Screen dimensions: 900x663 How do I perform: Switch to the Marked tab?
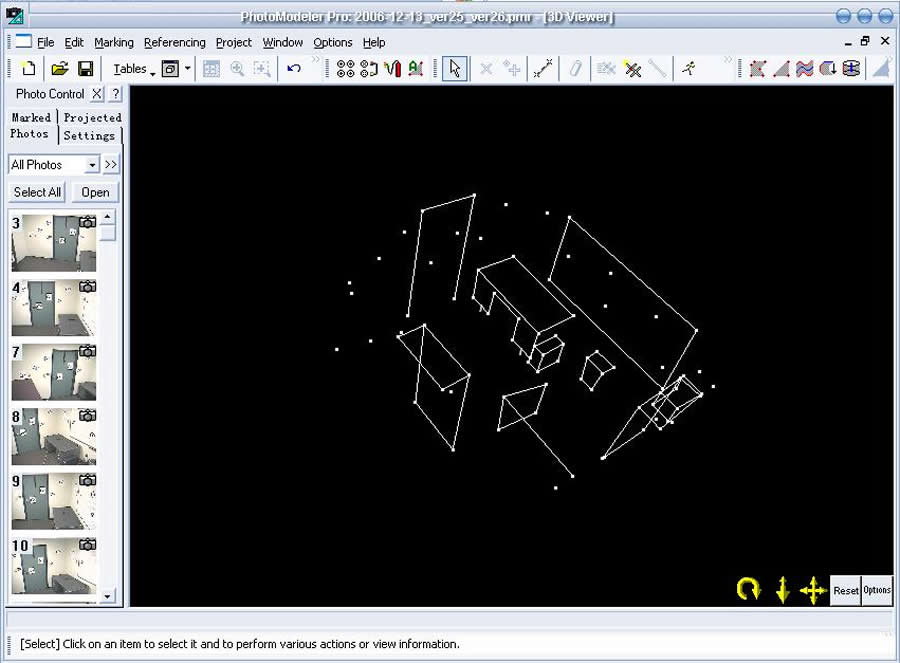click(32, 117)
